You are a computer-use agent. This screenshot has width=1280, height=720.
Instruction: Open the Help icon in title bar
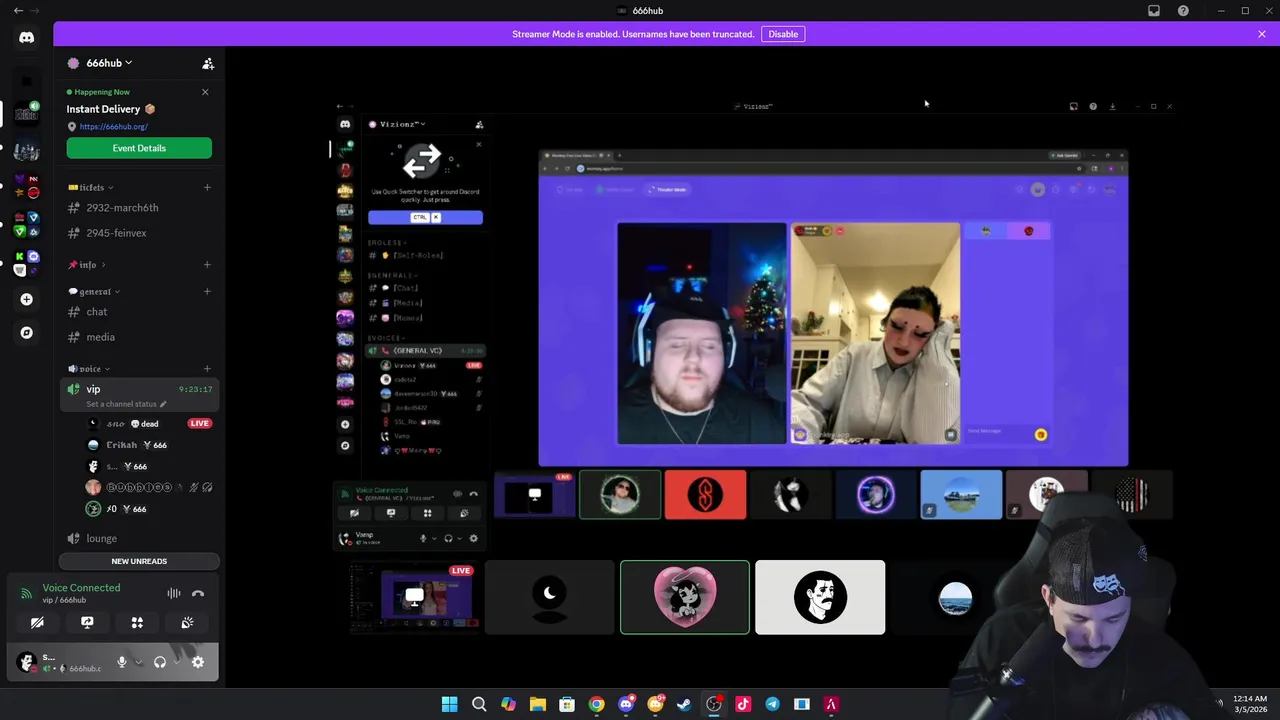(x=1183, y=11)
